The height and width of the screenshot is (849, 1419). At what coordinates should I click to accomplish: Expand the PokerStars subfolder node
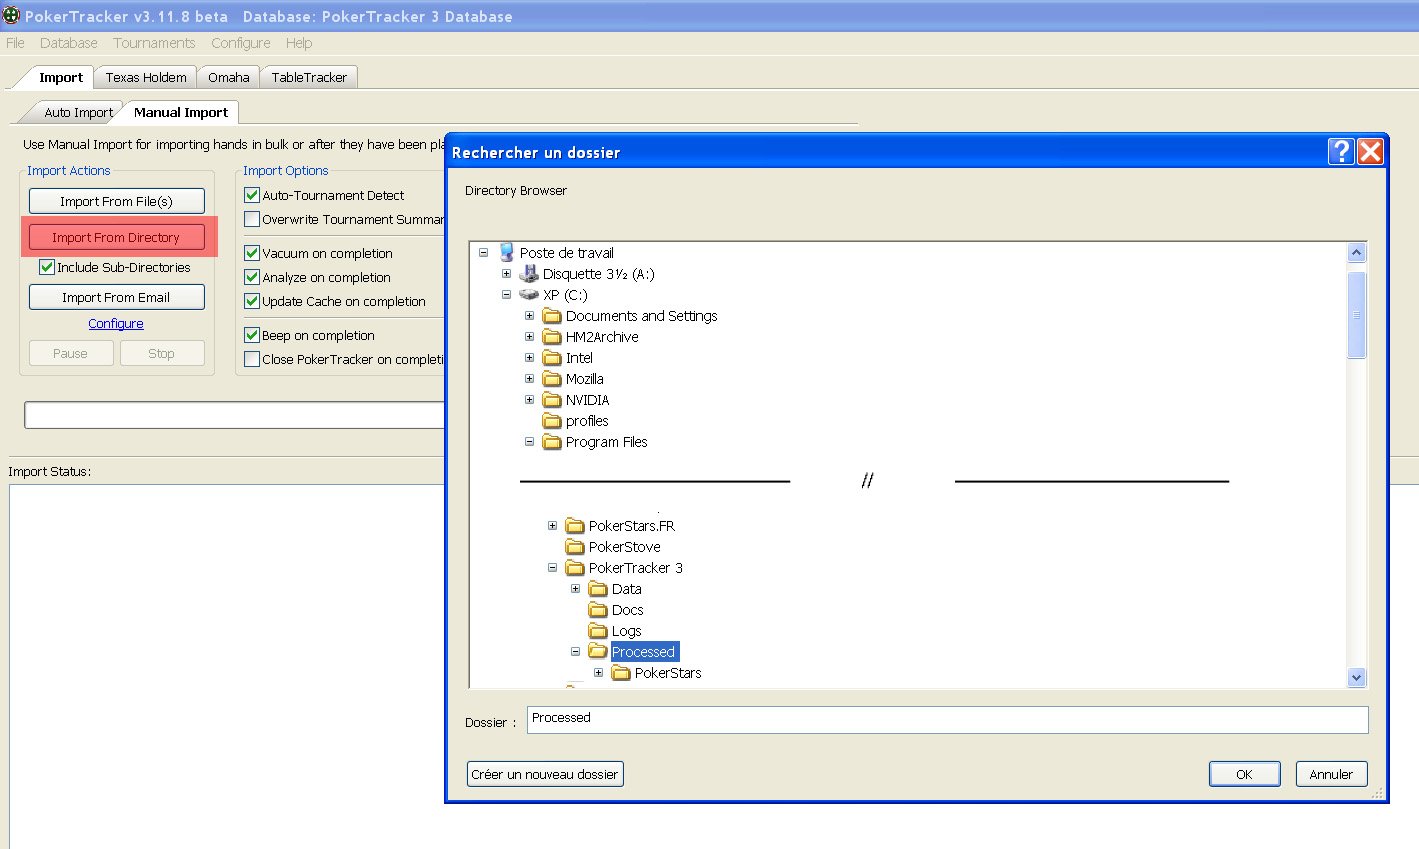point(598,673)
